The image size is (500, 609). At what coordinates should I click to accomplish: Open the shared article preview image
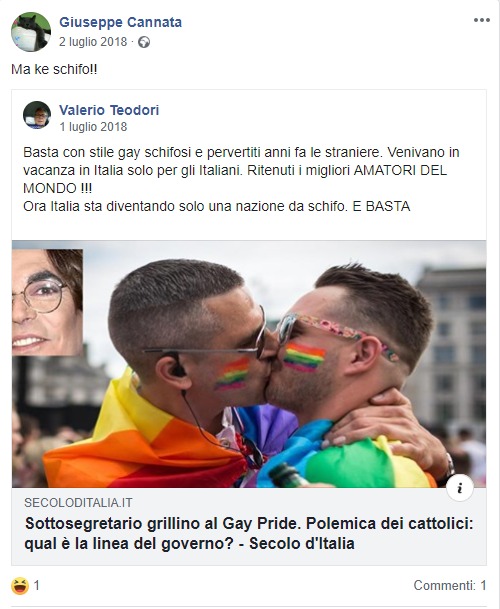click(x=249, y=364)
